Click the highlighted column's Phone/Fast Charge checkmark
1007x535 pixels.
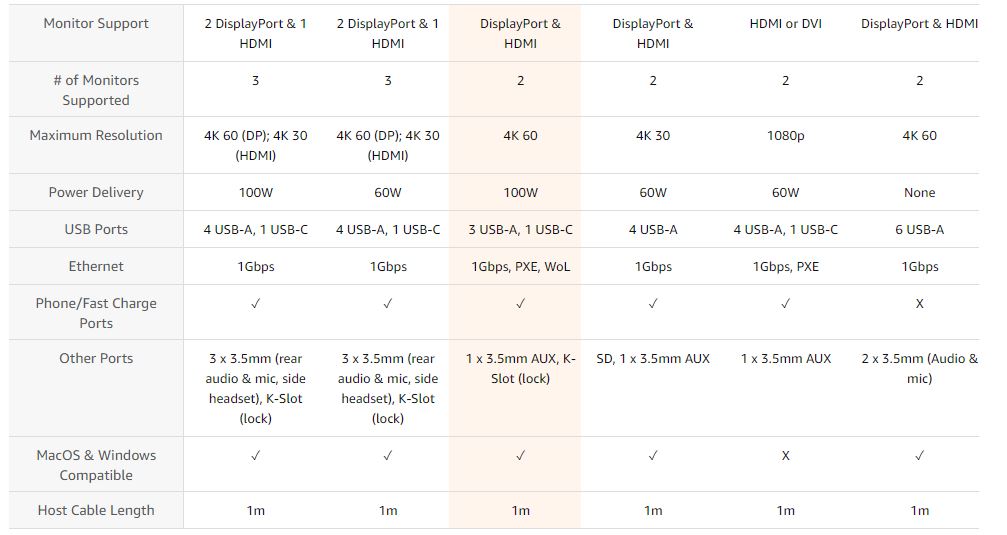520,303
